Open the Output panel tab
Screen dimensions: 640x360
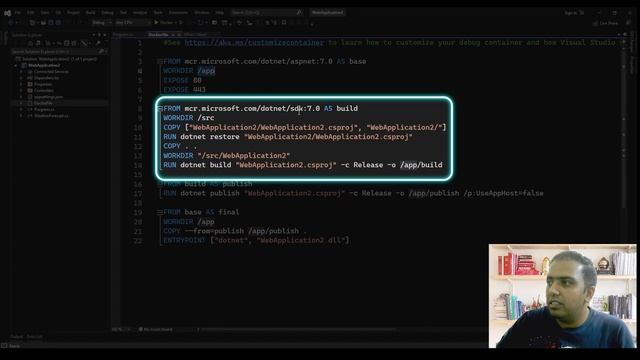[17, 337]
